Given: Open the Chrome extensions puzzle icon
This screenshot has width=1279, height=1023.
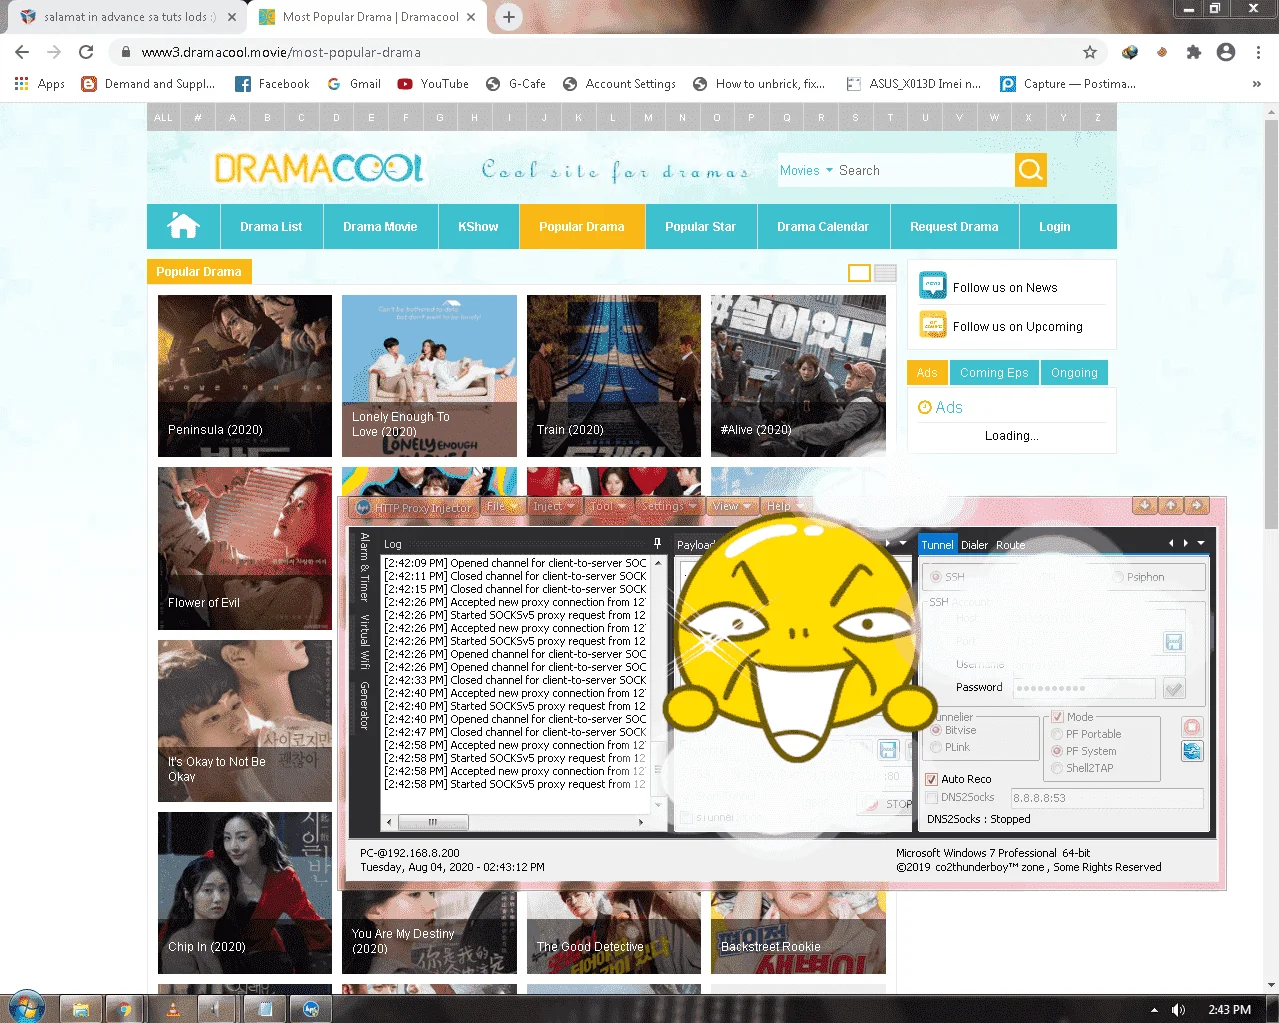Looking at the screenshot, I should pos(1193,52).
